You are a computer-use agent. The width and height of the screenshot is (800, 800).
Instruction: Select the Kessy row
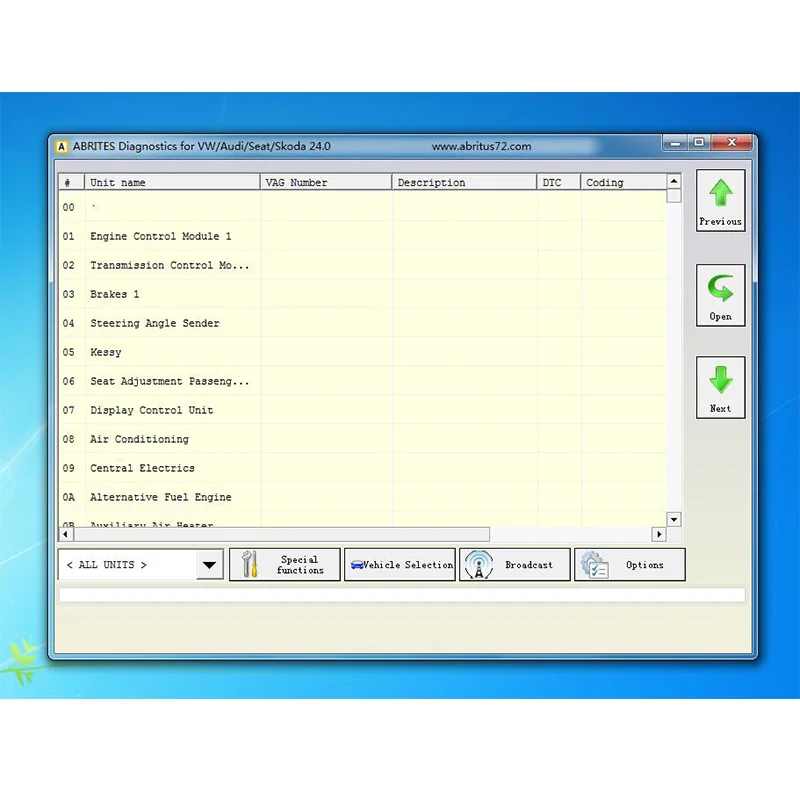363,353
